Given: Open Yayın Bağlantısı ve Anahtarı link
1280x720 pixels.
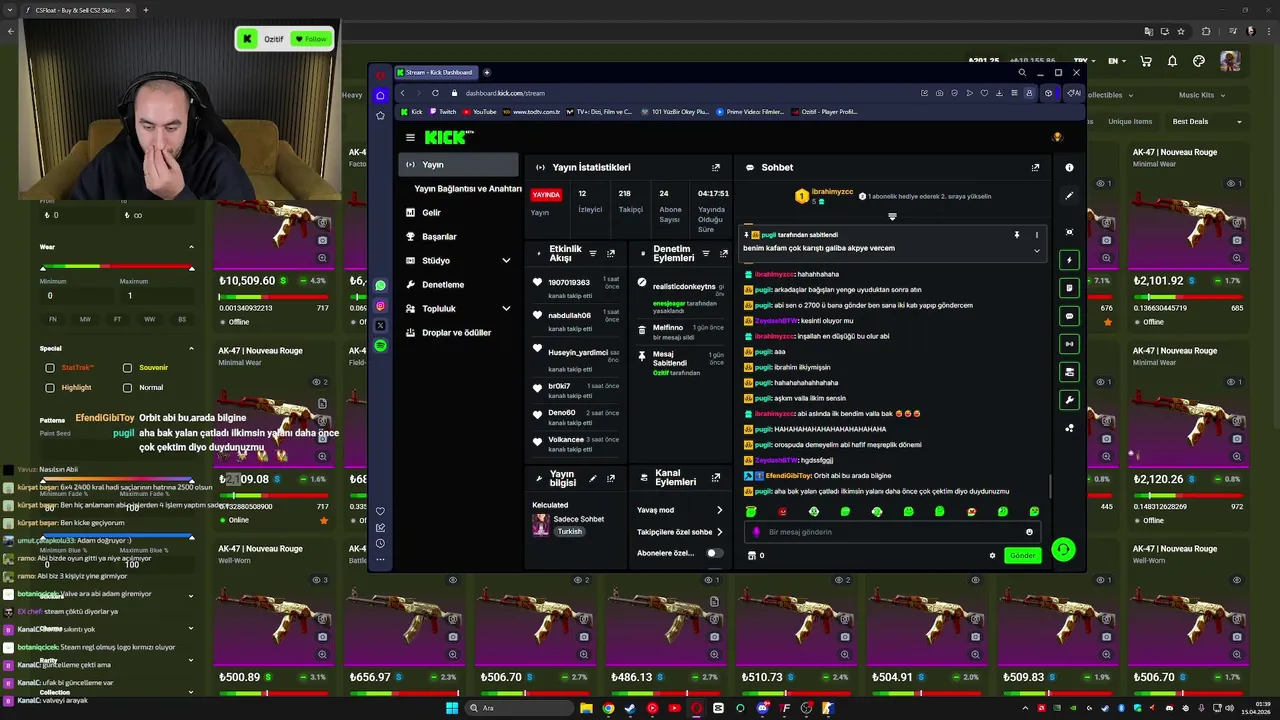Looking at the screenshot, I should pos(468,189).
